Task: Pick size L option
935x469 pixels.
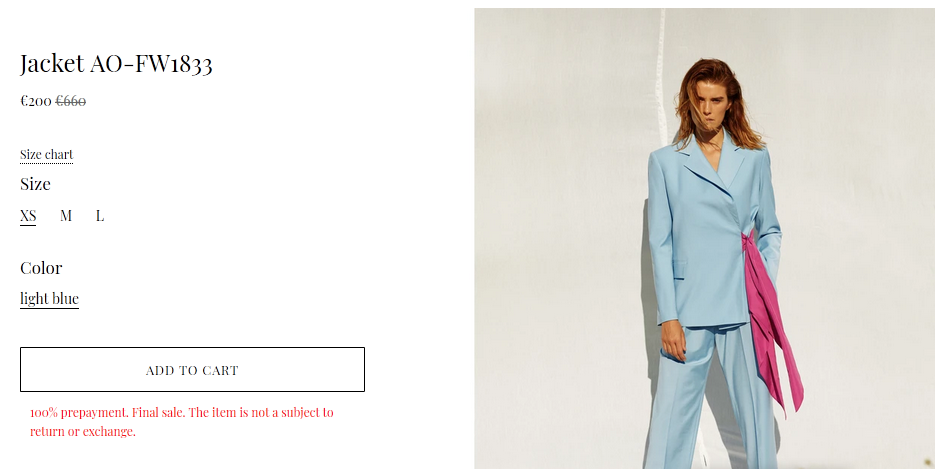Action: pos(100,216)
